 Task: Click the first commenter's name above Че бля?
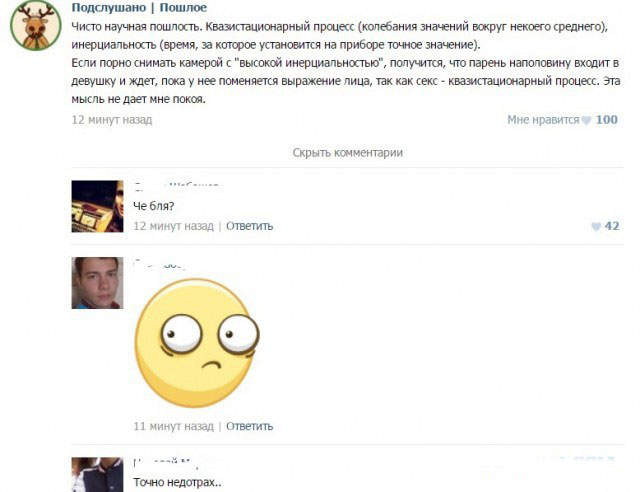click(x=176, y=187)
